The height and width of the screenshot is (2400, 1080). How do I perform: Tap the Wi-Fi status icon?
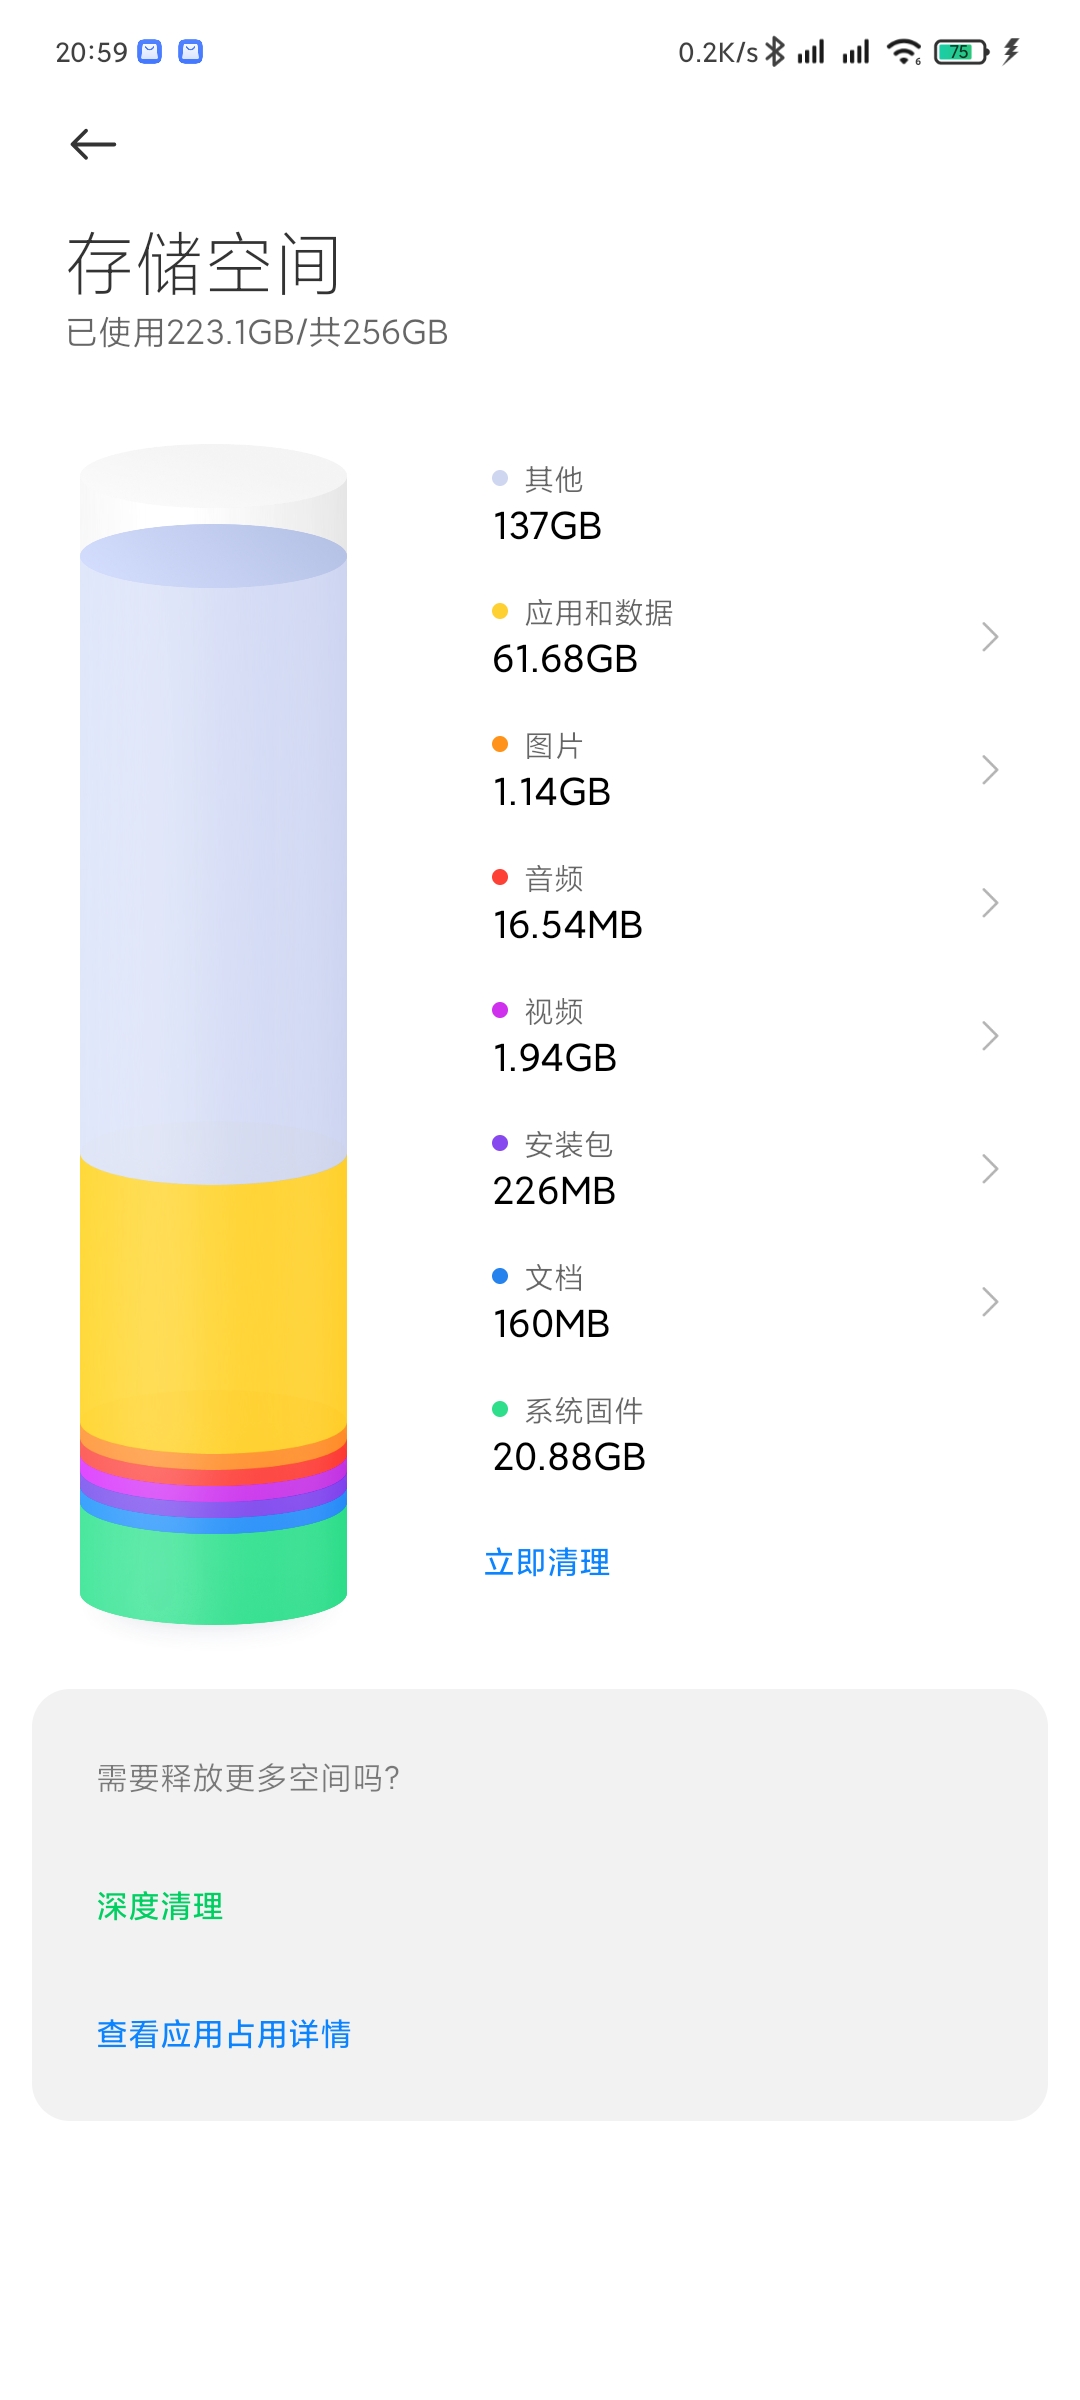pos(904,51)
